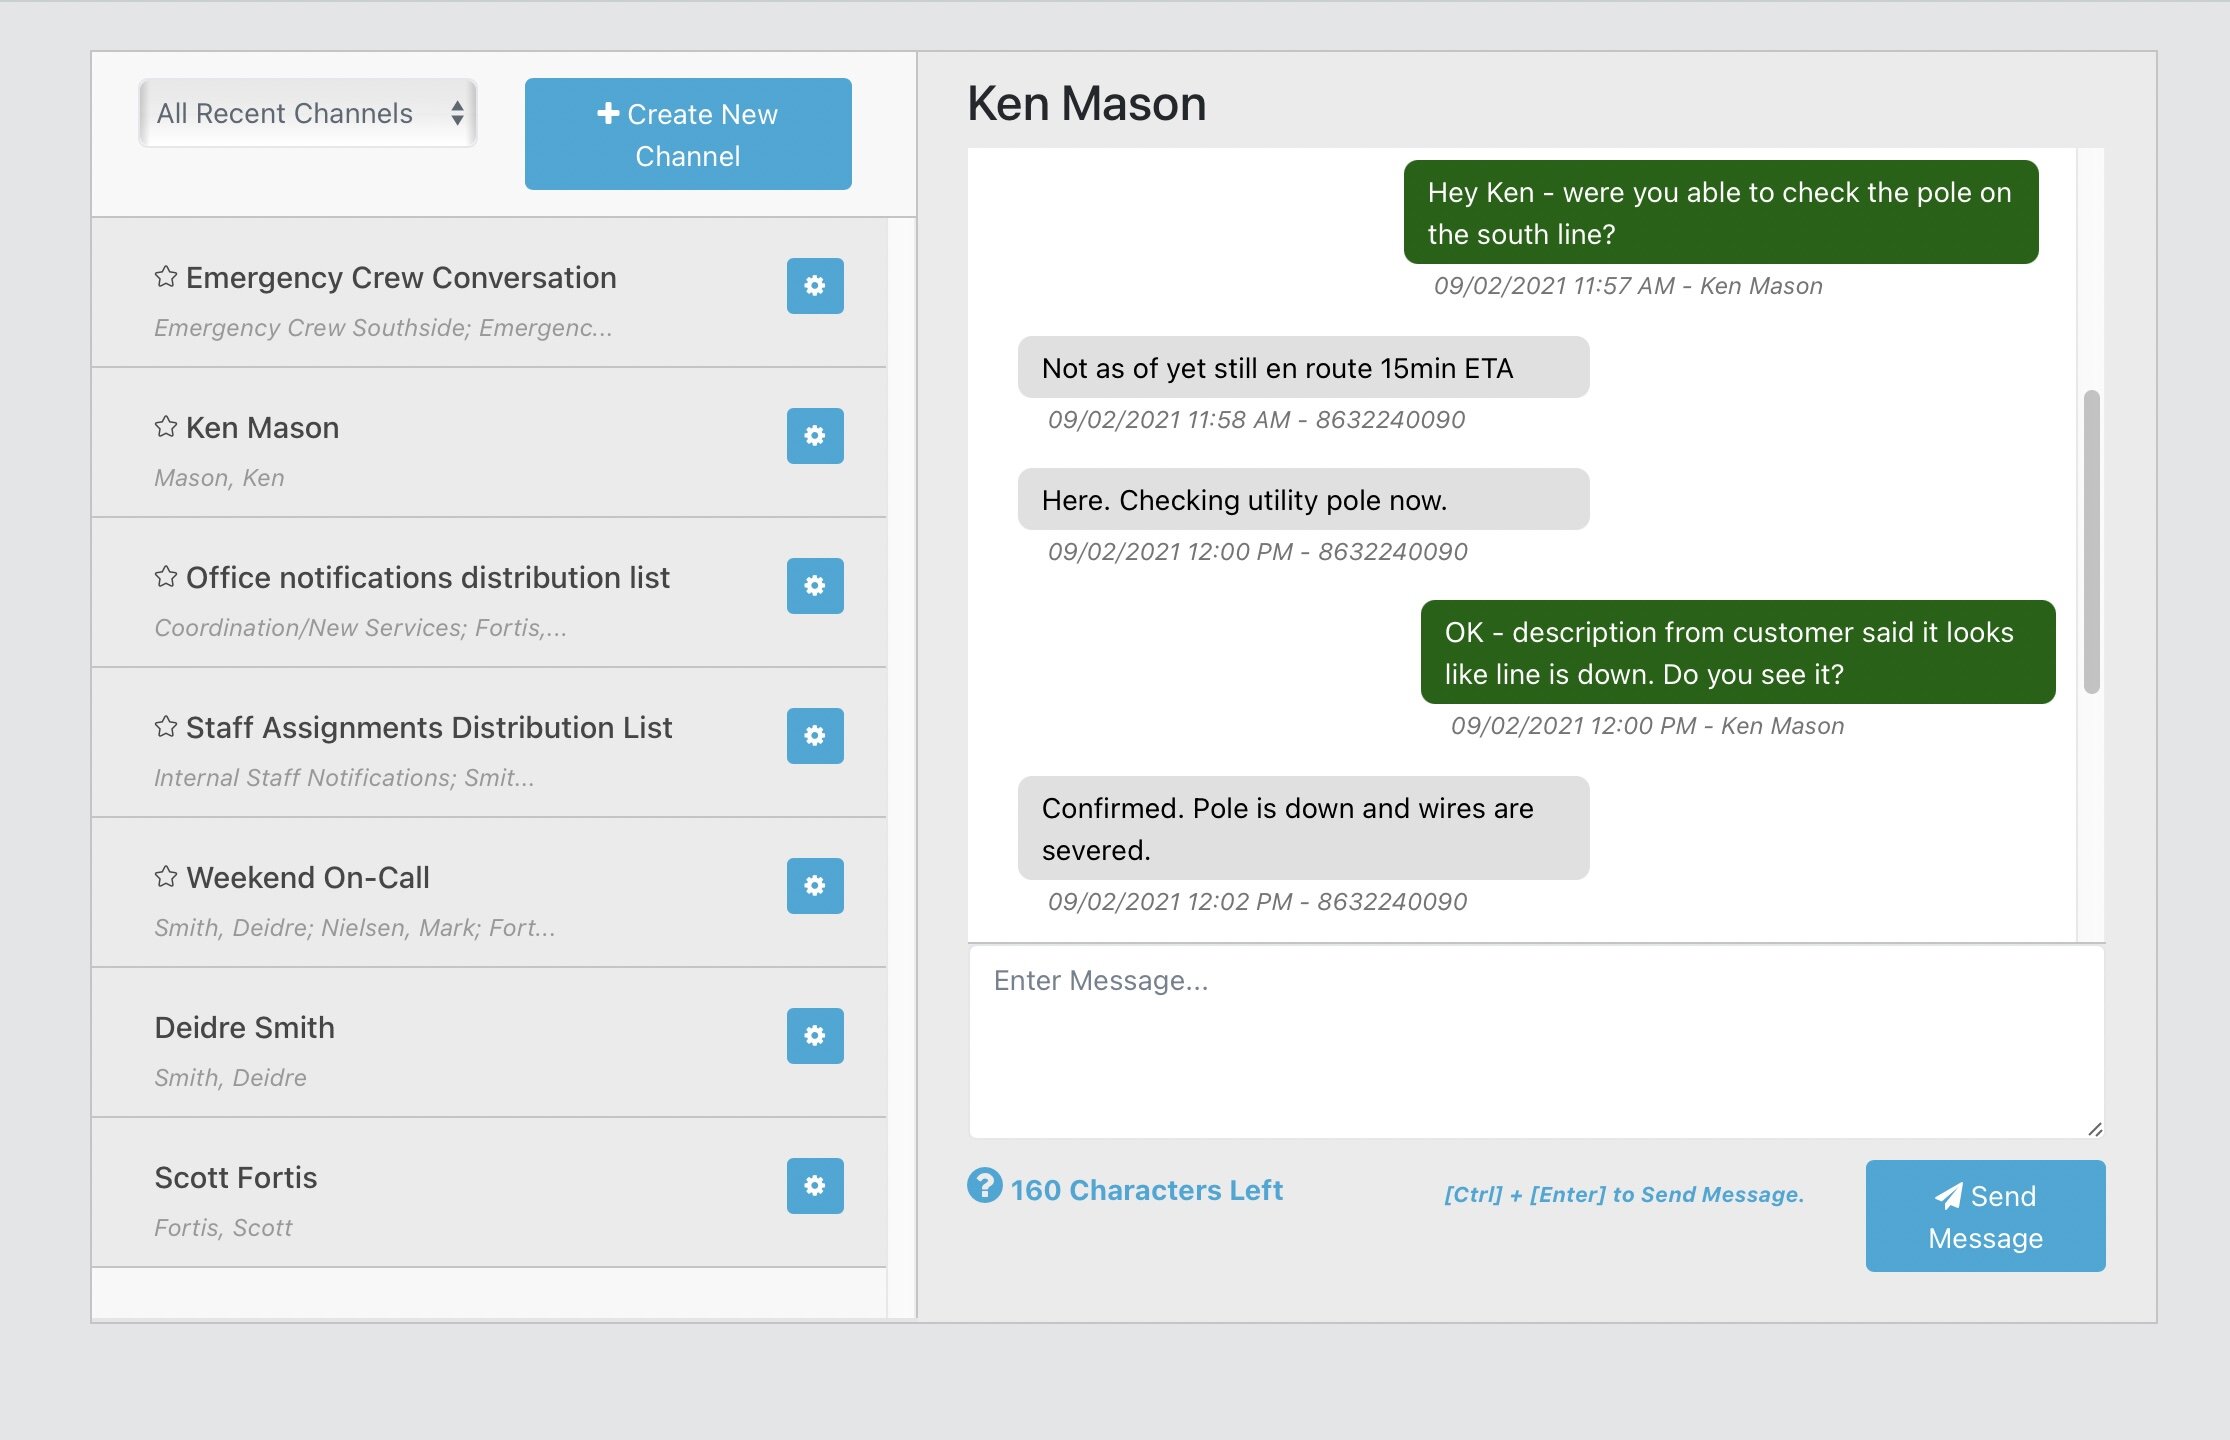Viewport: 2230px width, 1440px height.
Task: Click the question mark help icon
Action: pyautogui.click(x=984, y=1186)
